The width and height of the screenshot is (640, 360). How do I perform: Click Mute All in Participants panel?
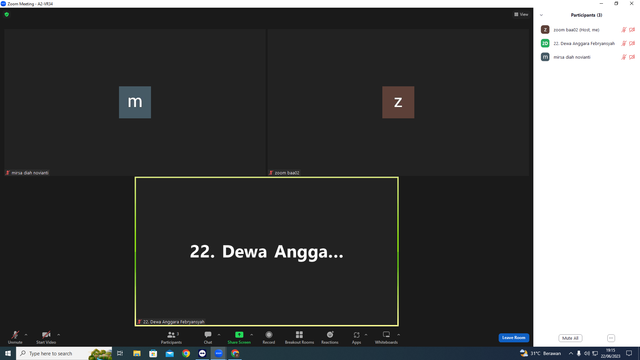click(x=570, y=338)
